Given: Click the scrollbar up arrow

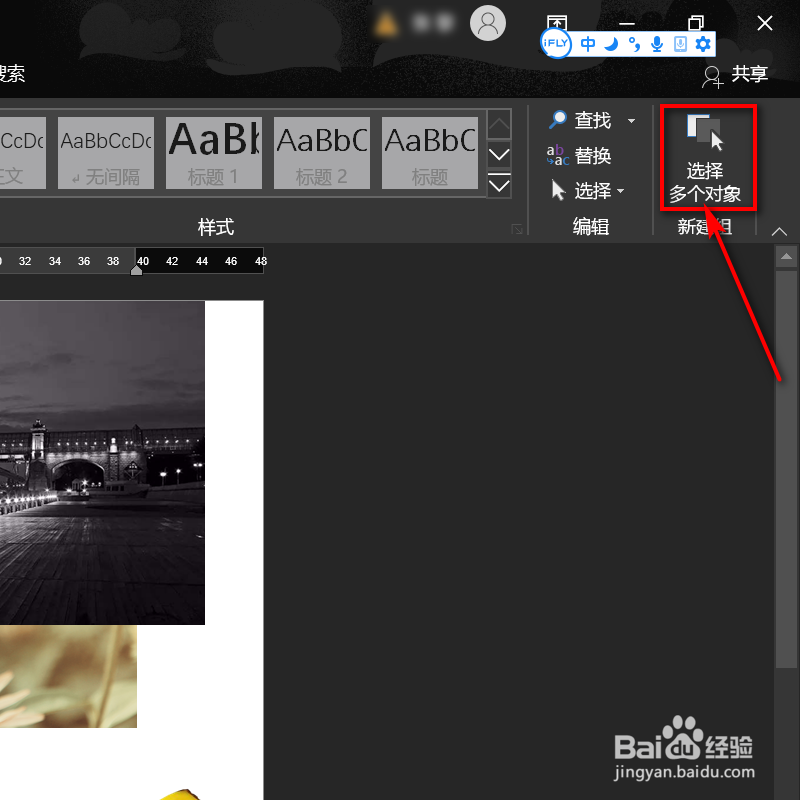Looking at the screenshot, I should click(786, 256).
